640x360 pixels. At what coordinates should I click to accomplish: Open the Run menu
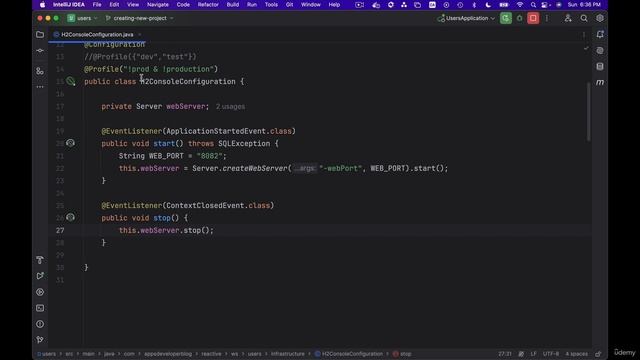(x=252, y=5)
